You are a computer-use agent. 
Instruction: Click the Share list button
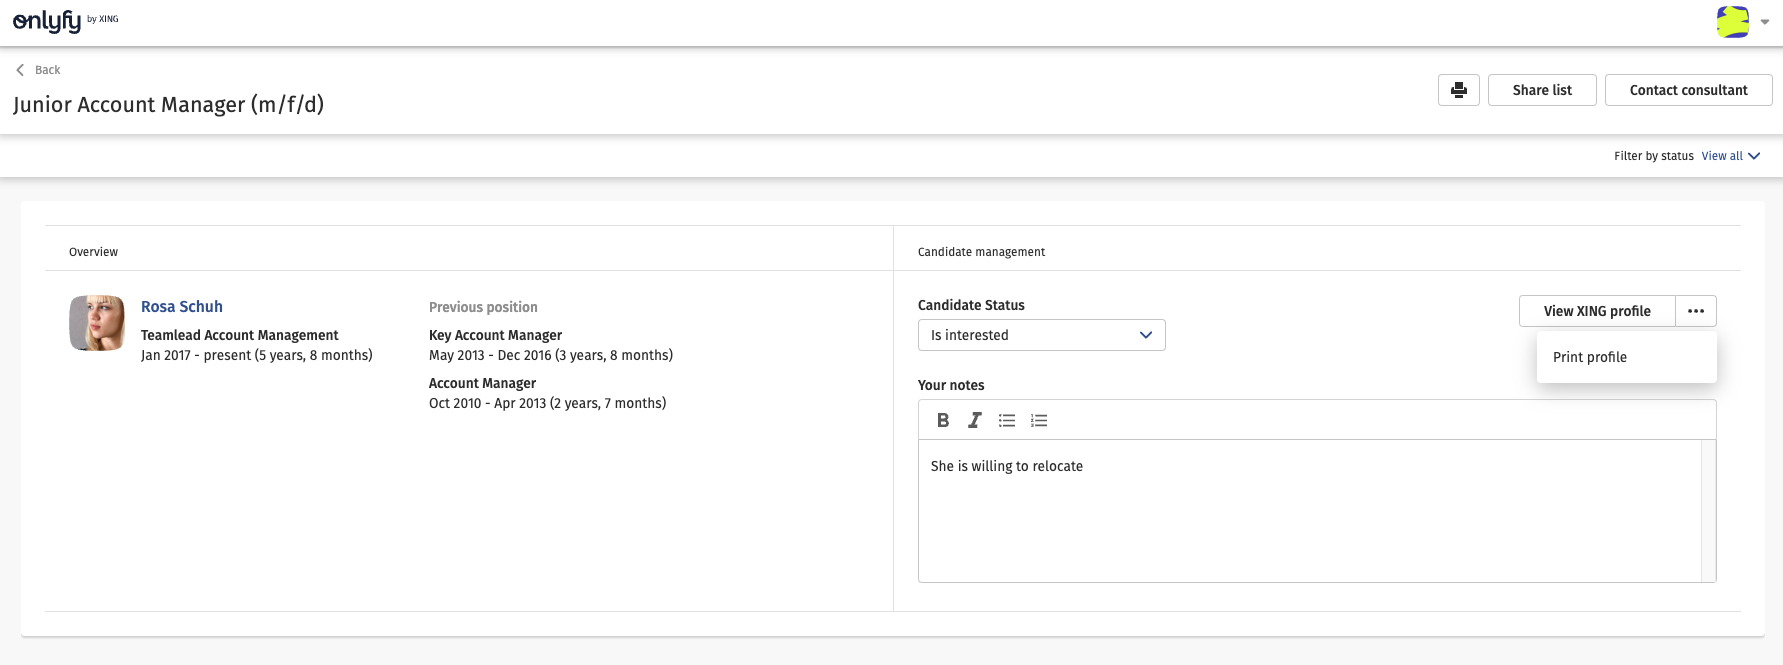point(1541,90)
